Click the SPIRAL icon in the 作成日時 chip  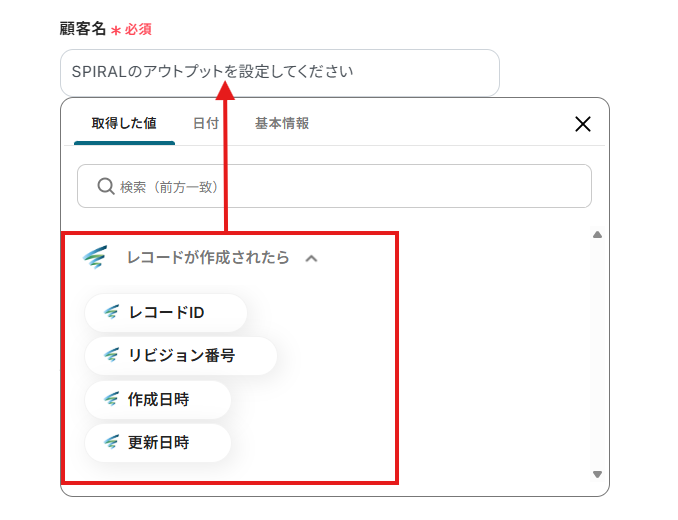[112, 399]
